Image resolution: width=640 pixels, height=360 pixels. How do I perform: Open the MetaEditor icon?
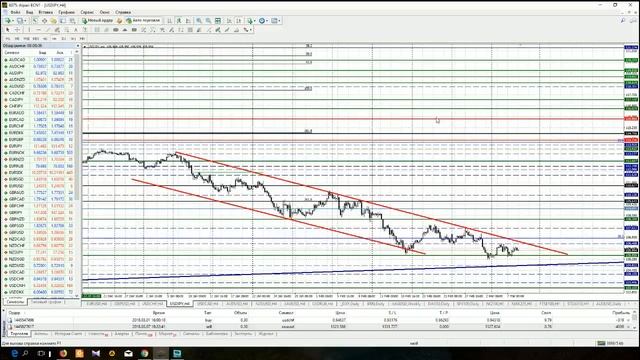tap(120, 20)
